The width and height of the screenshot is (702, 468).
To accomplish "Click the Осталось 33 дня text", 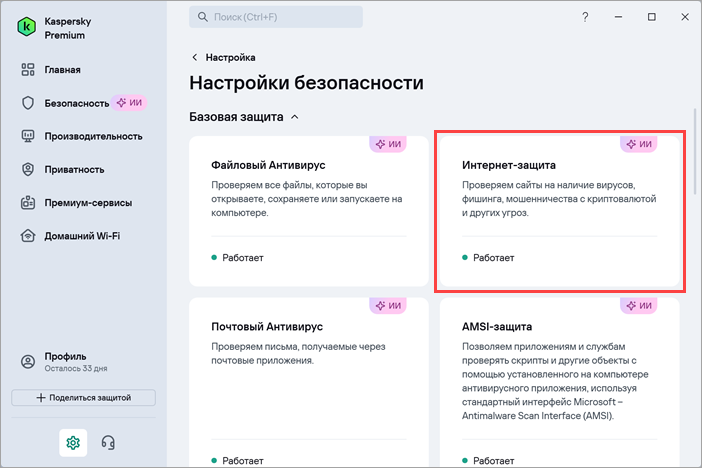I will (76, 369).
